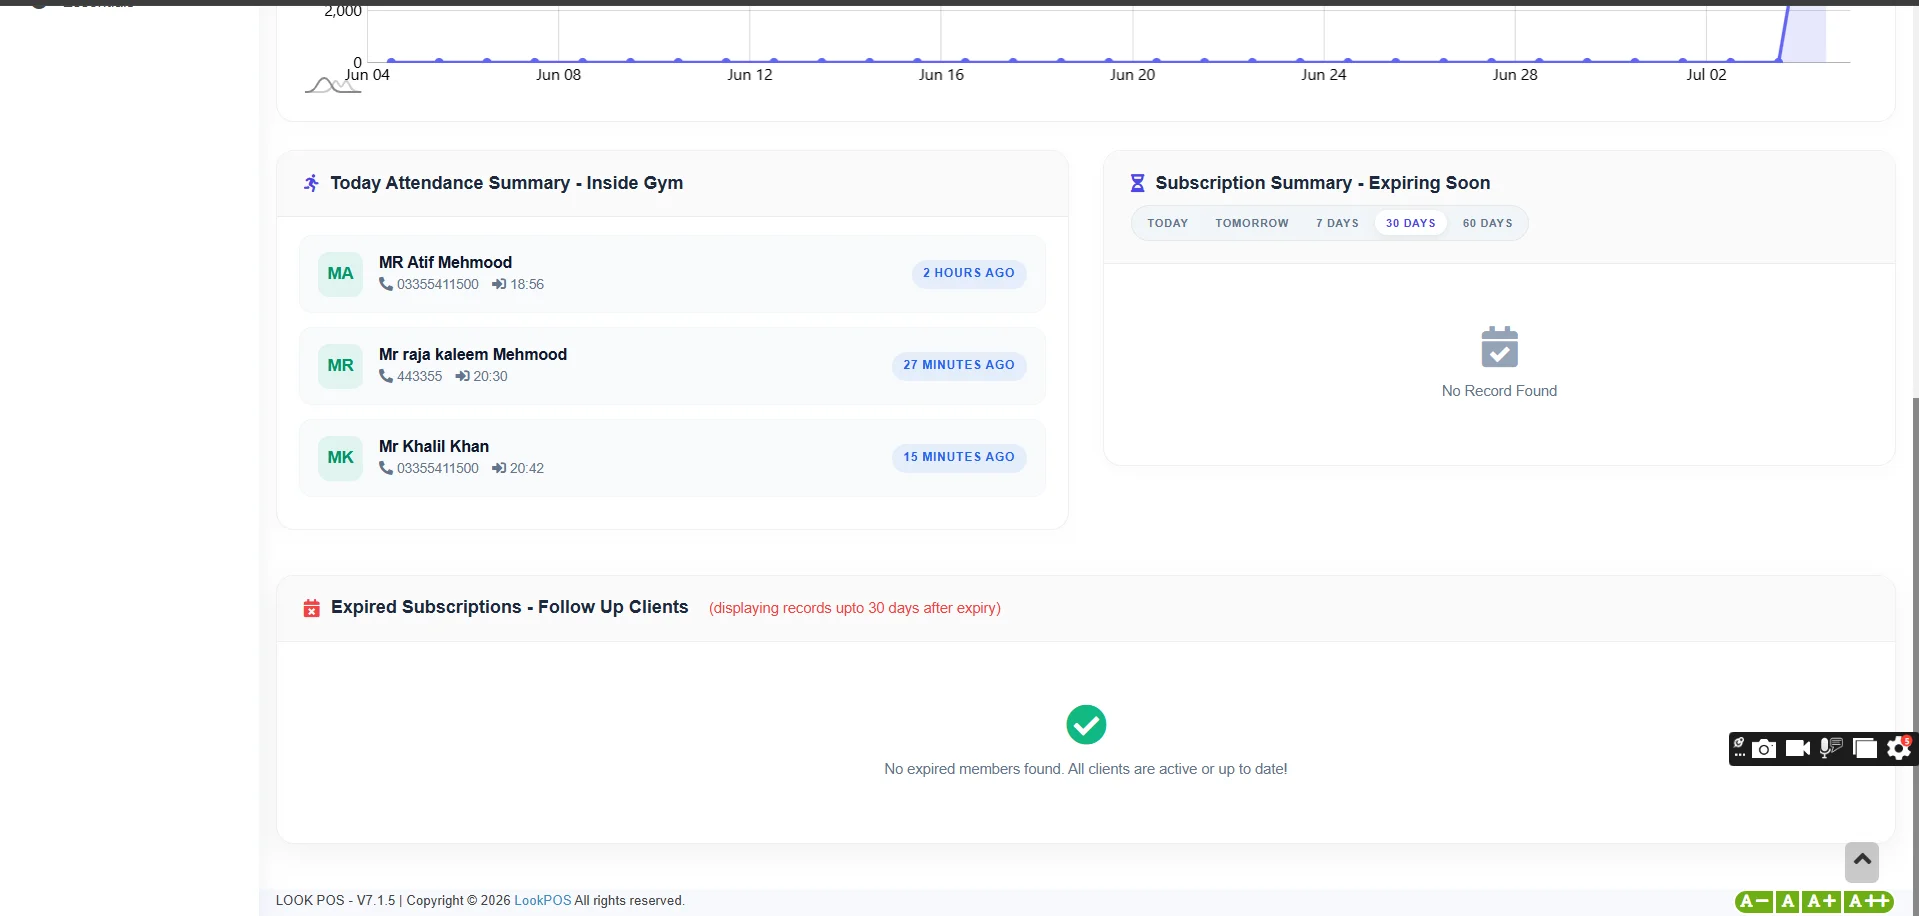Viewport: 1919px width, 916px height.
Task: Click the MK avatar for Khalil Khan
Action: [340, 458]
